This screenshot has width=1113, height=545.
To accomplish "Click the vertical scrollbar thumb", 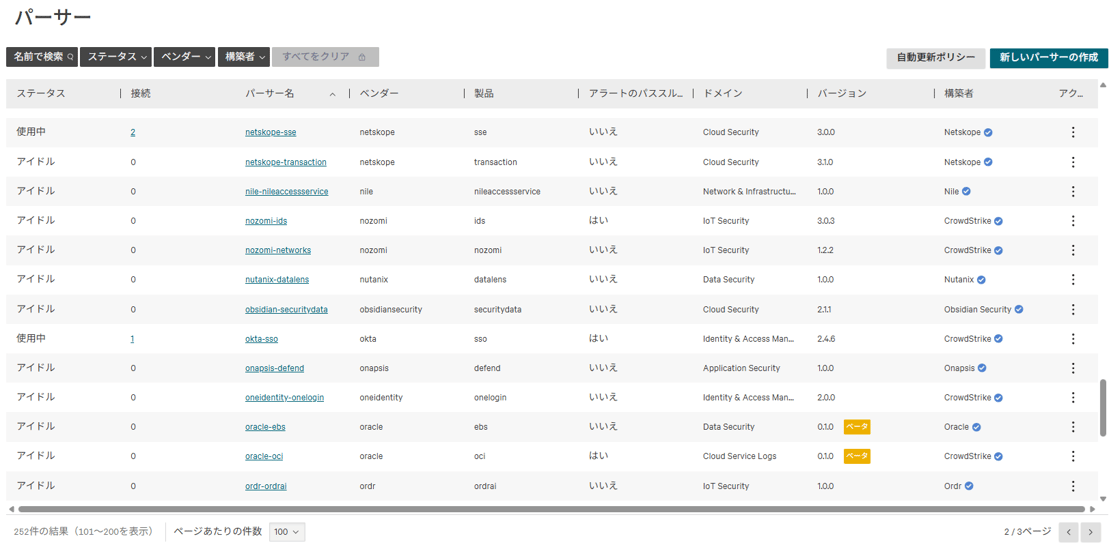I will [x=1103, y=407].
